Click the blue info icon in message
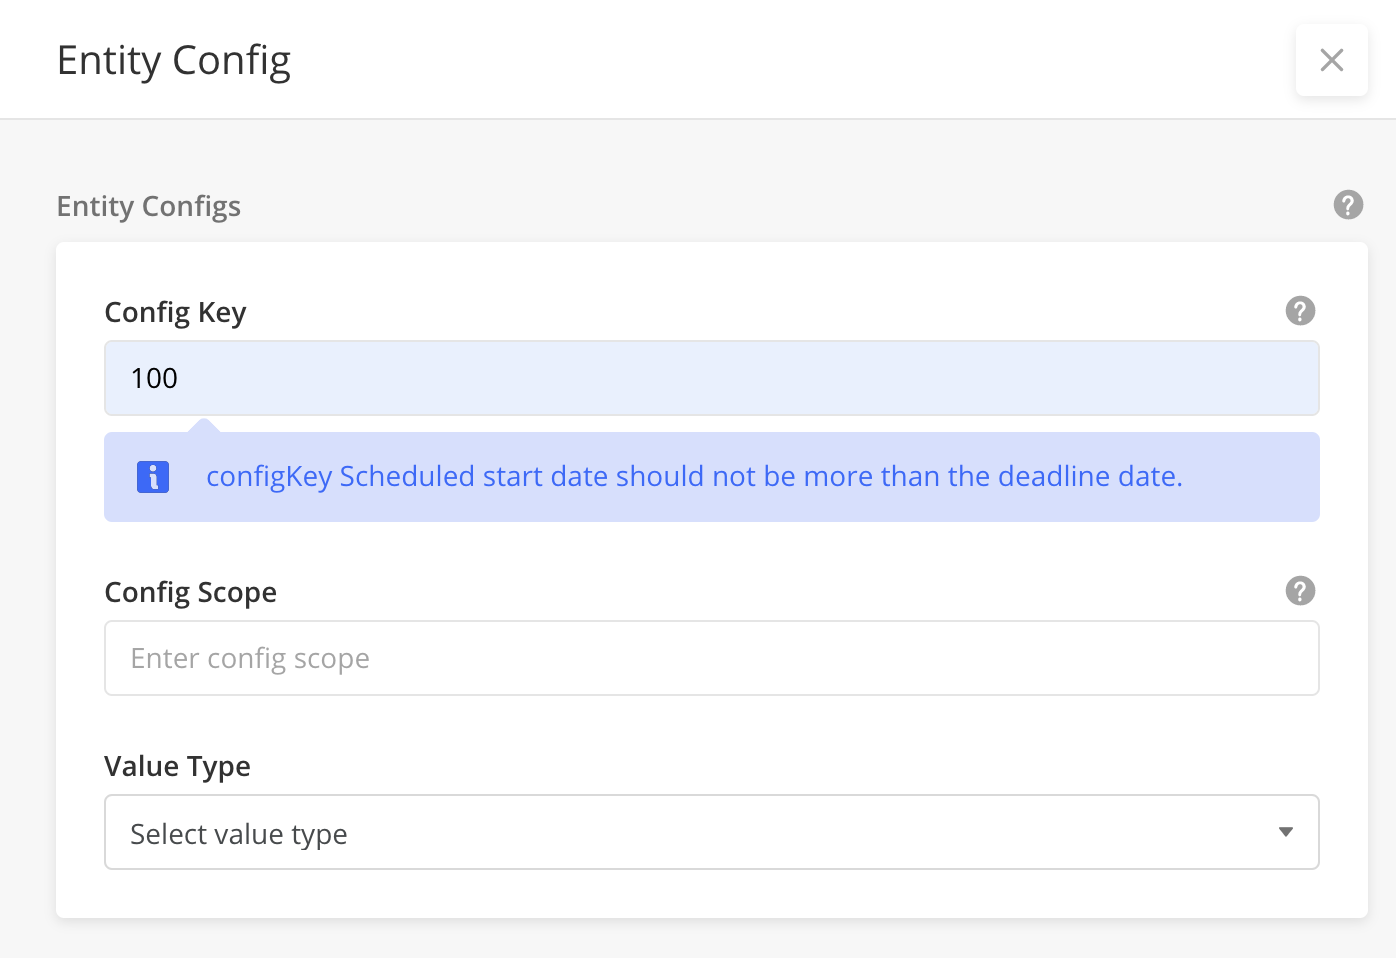The height and width of the screenshot is (958, 1396). pyautogui.click(x=153, y=477)
